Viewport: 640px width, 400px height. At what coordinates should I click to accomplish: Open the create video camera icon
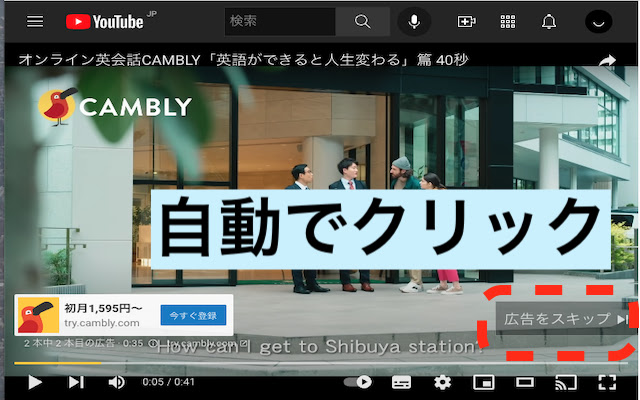click(x=466, y=21)
